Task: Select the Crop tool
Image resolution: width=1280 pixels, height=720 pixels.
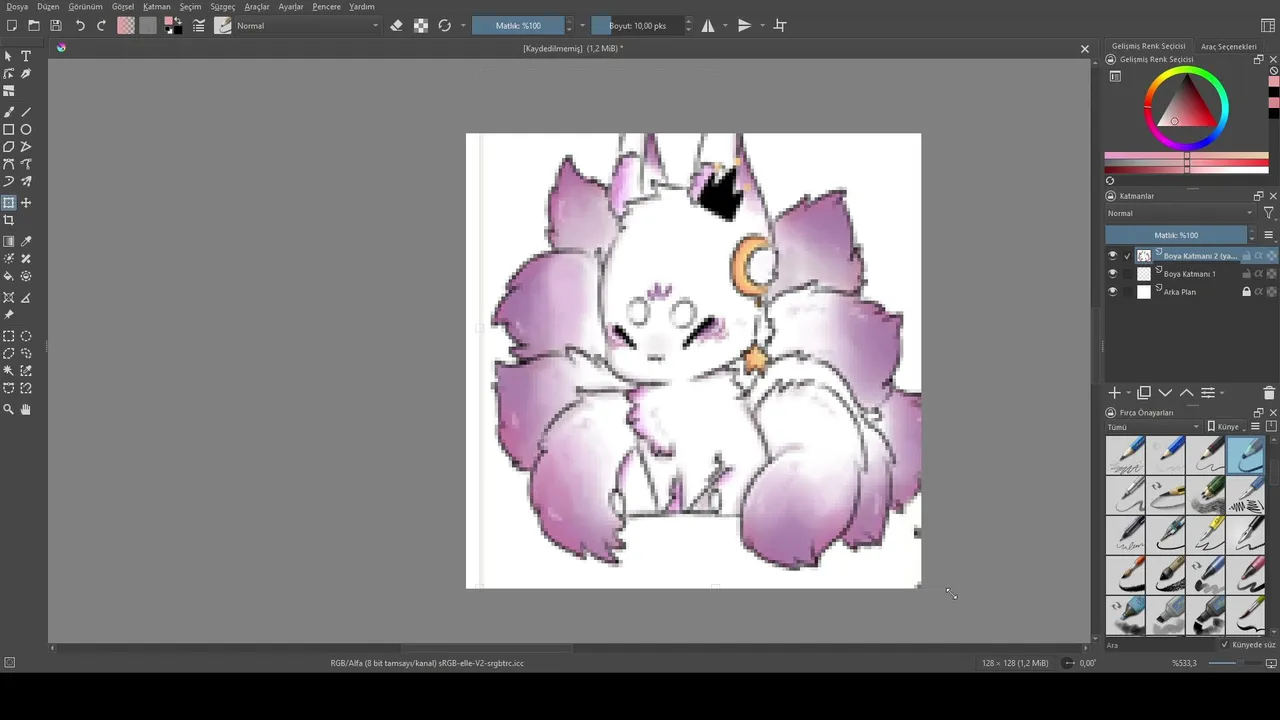Action: coord(9,220)
